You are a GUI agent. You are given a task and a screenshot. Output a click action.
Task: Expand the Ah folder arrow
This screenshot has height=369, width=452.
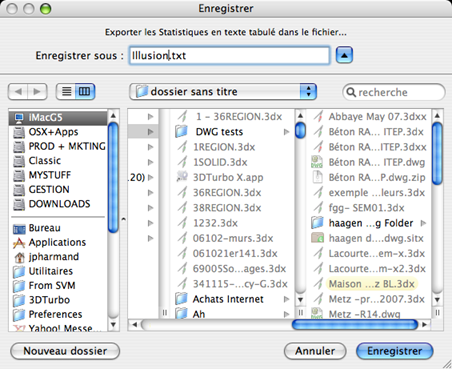coord(286,314)
